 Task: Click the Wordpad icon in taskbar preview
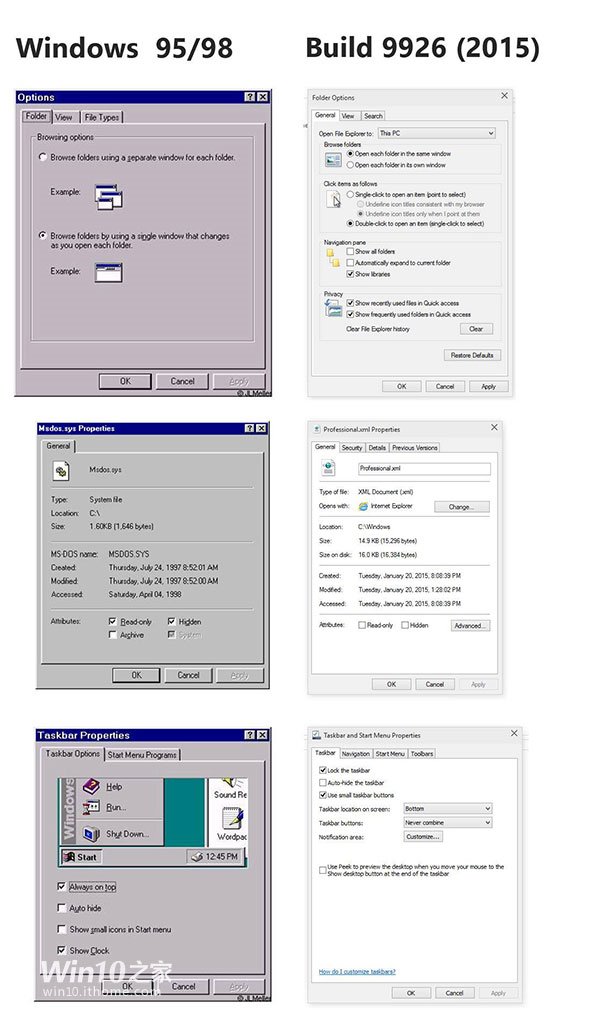pyautogui.click(x=232, y=819)
